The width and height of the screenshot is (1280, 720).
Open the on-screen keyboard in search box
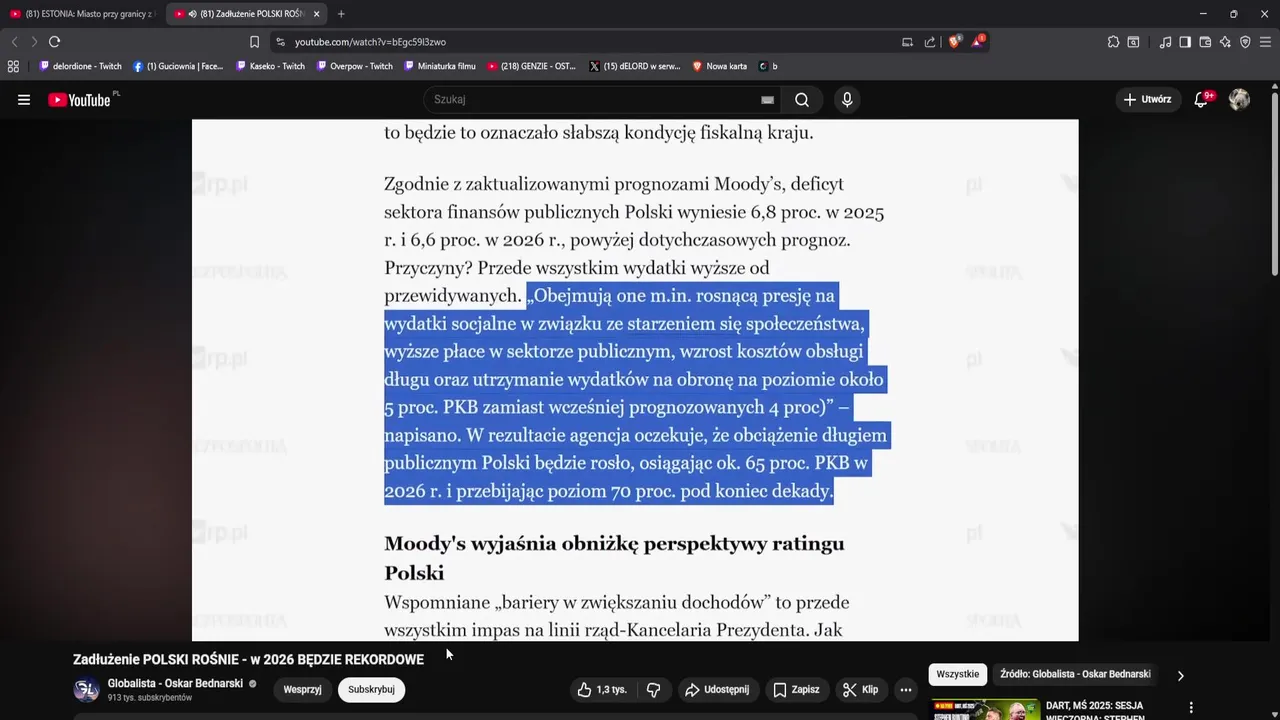767,100
